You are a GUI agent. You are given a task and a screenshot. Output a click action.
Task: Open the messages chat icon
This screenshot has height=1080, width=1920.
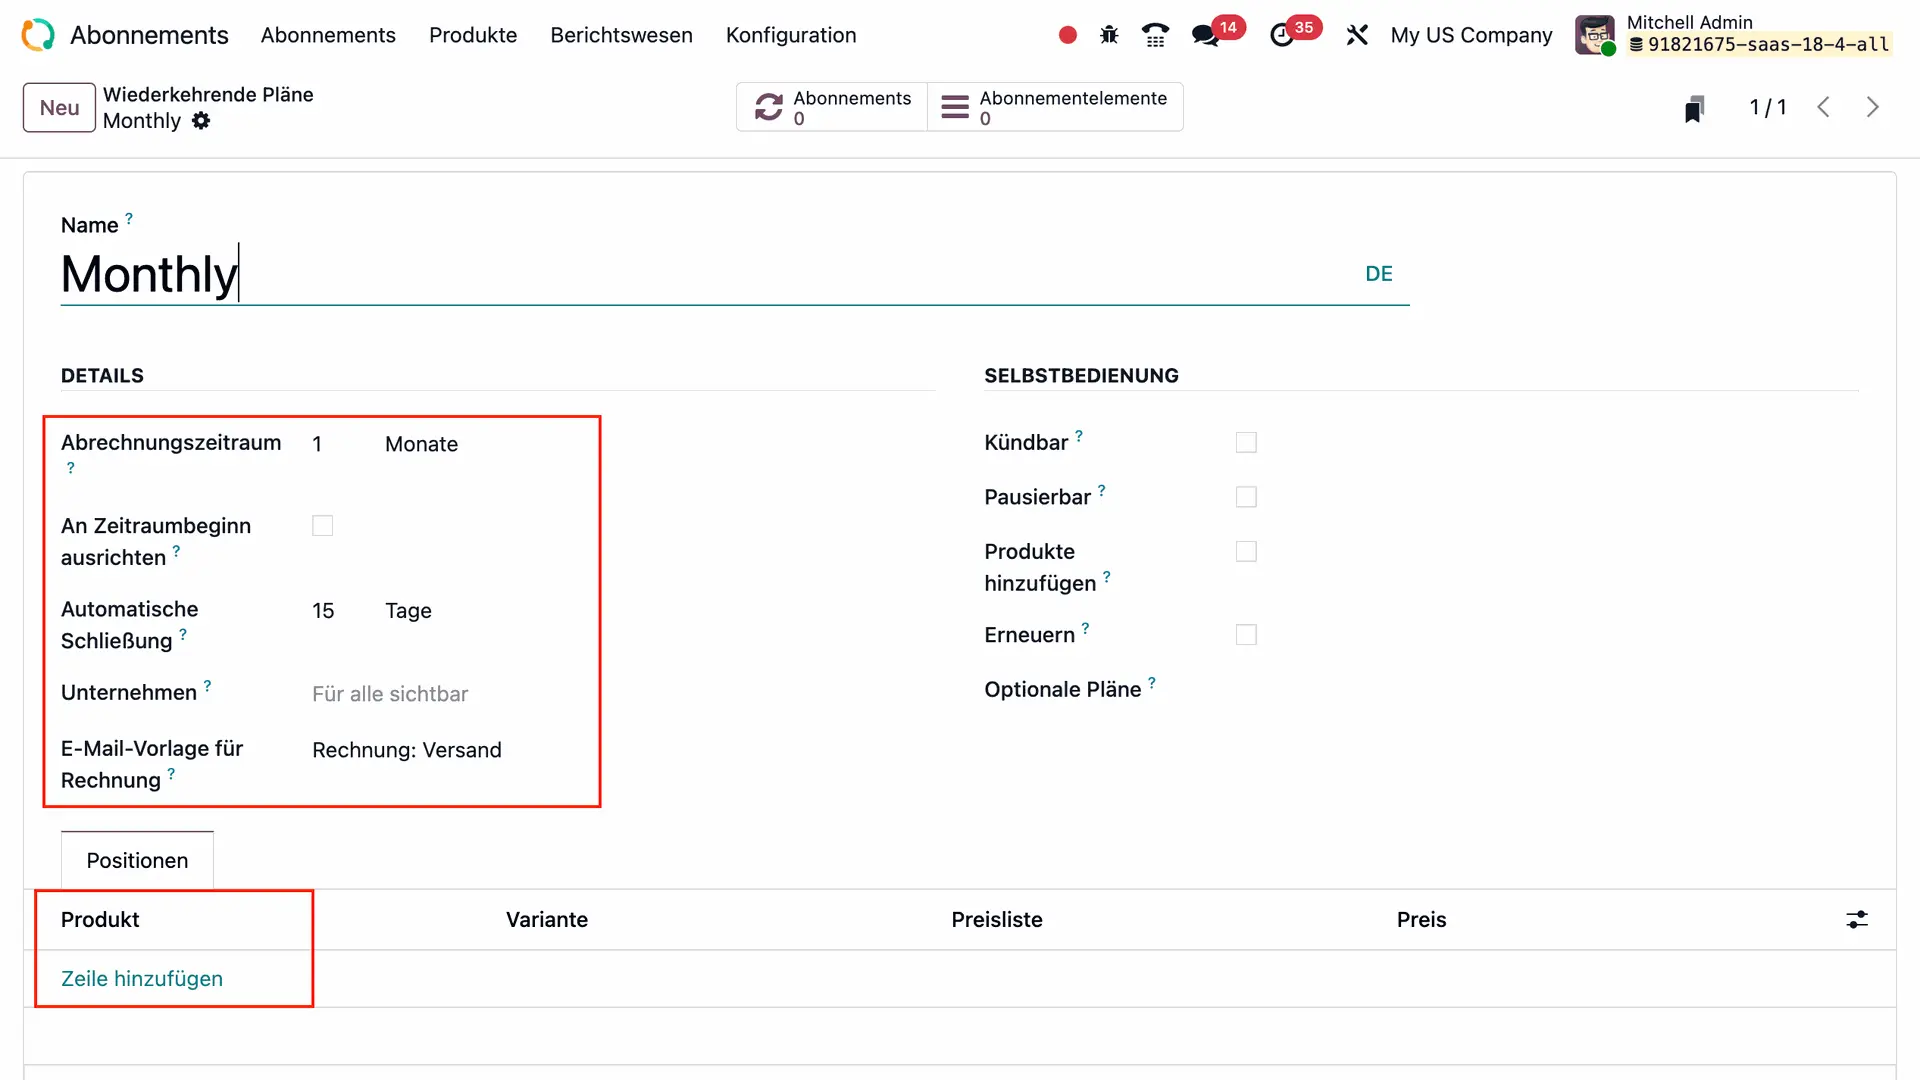tap(1205, 35)
